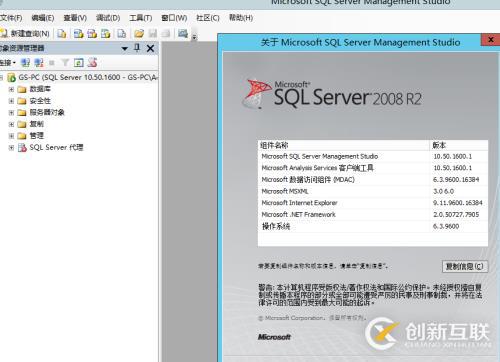Open the 编辑(E) menu
The width and height of the screenshot is (500, 362).
coord(43,18)
